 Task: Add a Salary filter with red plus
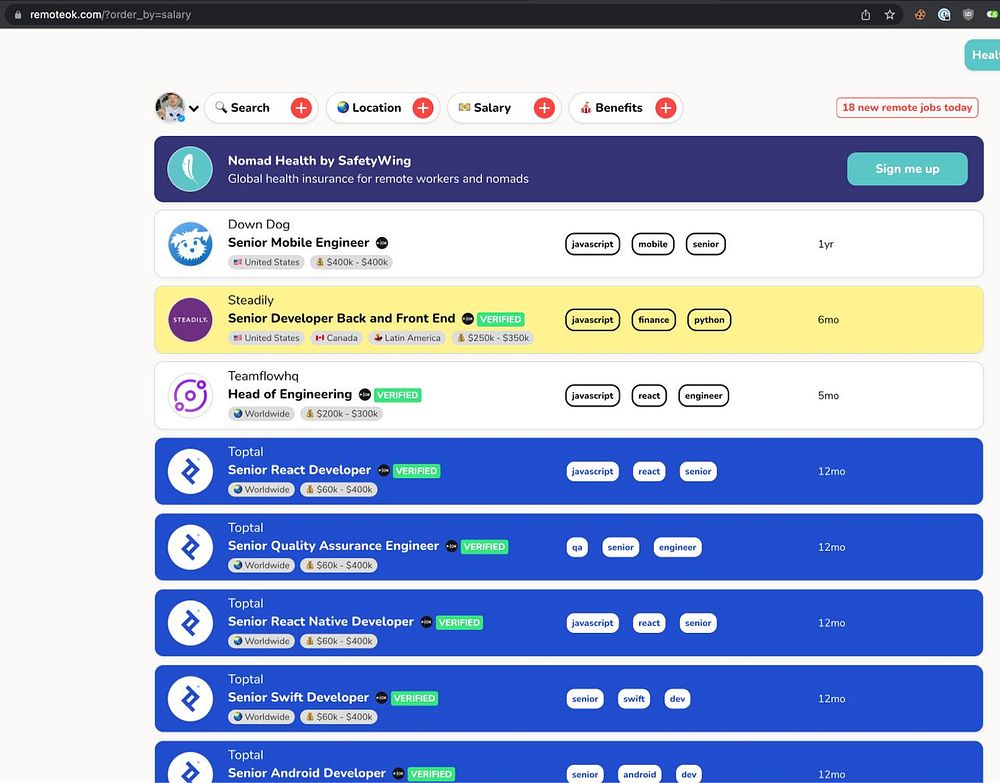click(x=544, y=108)
